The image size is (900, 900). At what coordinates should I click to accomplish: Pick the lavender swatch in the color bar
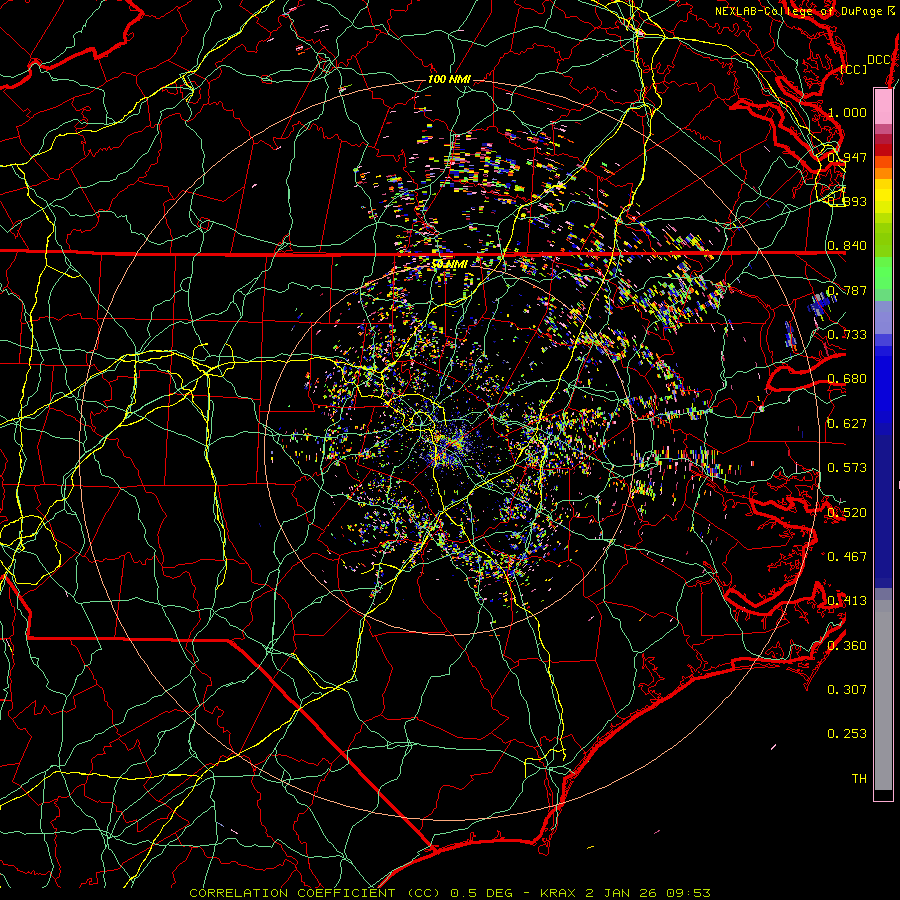tap(883, 317)
